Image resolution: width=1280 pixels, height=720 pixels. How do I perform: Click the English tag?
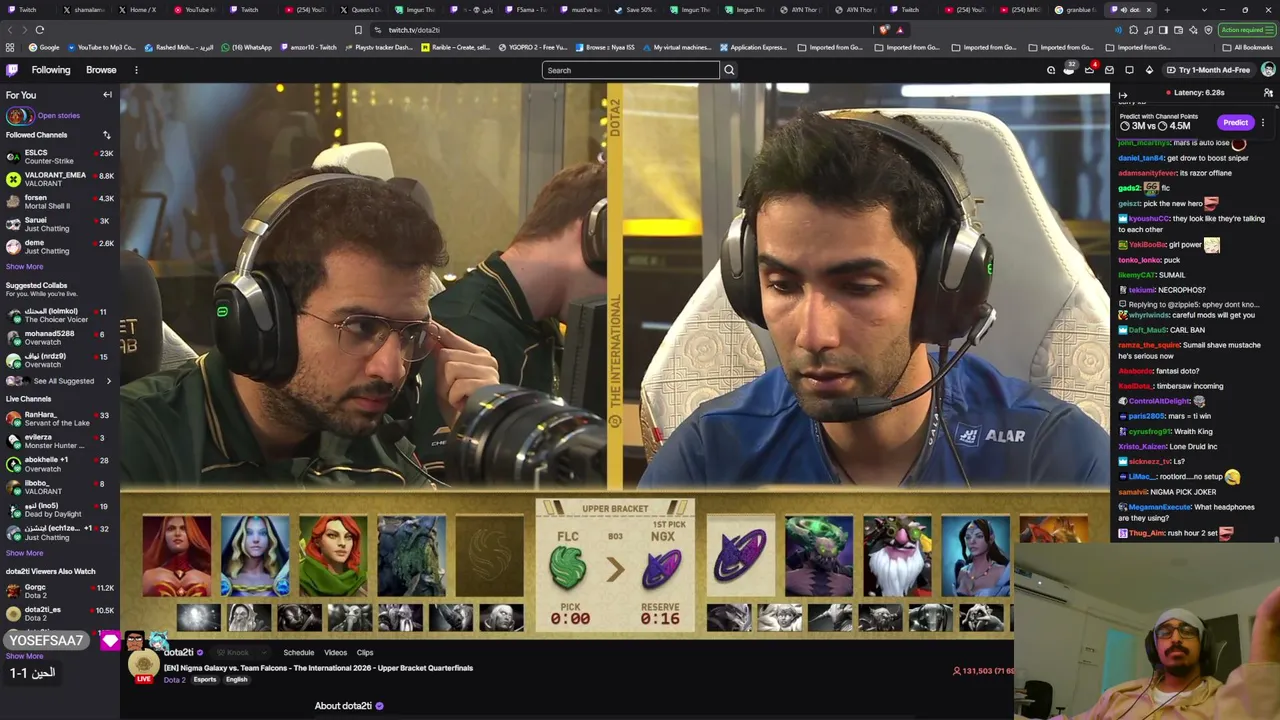(236, 680)
